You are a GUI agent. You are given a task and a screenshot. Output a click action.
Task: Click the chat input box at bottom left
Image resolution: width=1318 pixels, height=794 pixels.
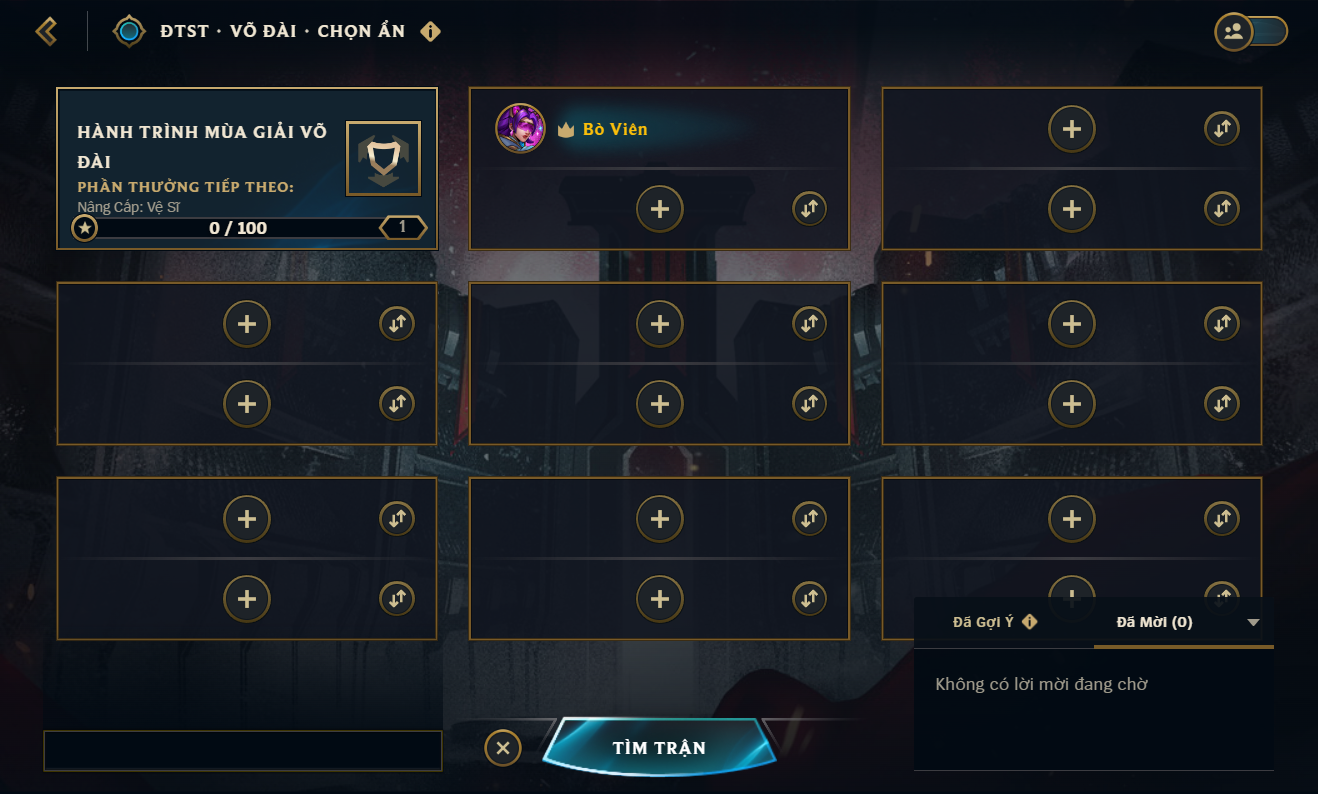243,750
